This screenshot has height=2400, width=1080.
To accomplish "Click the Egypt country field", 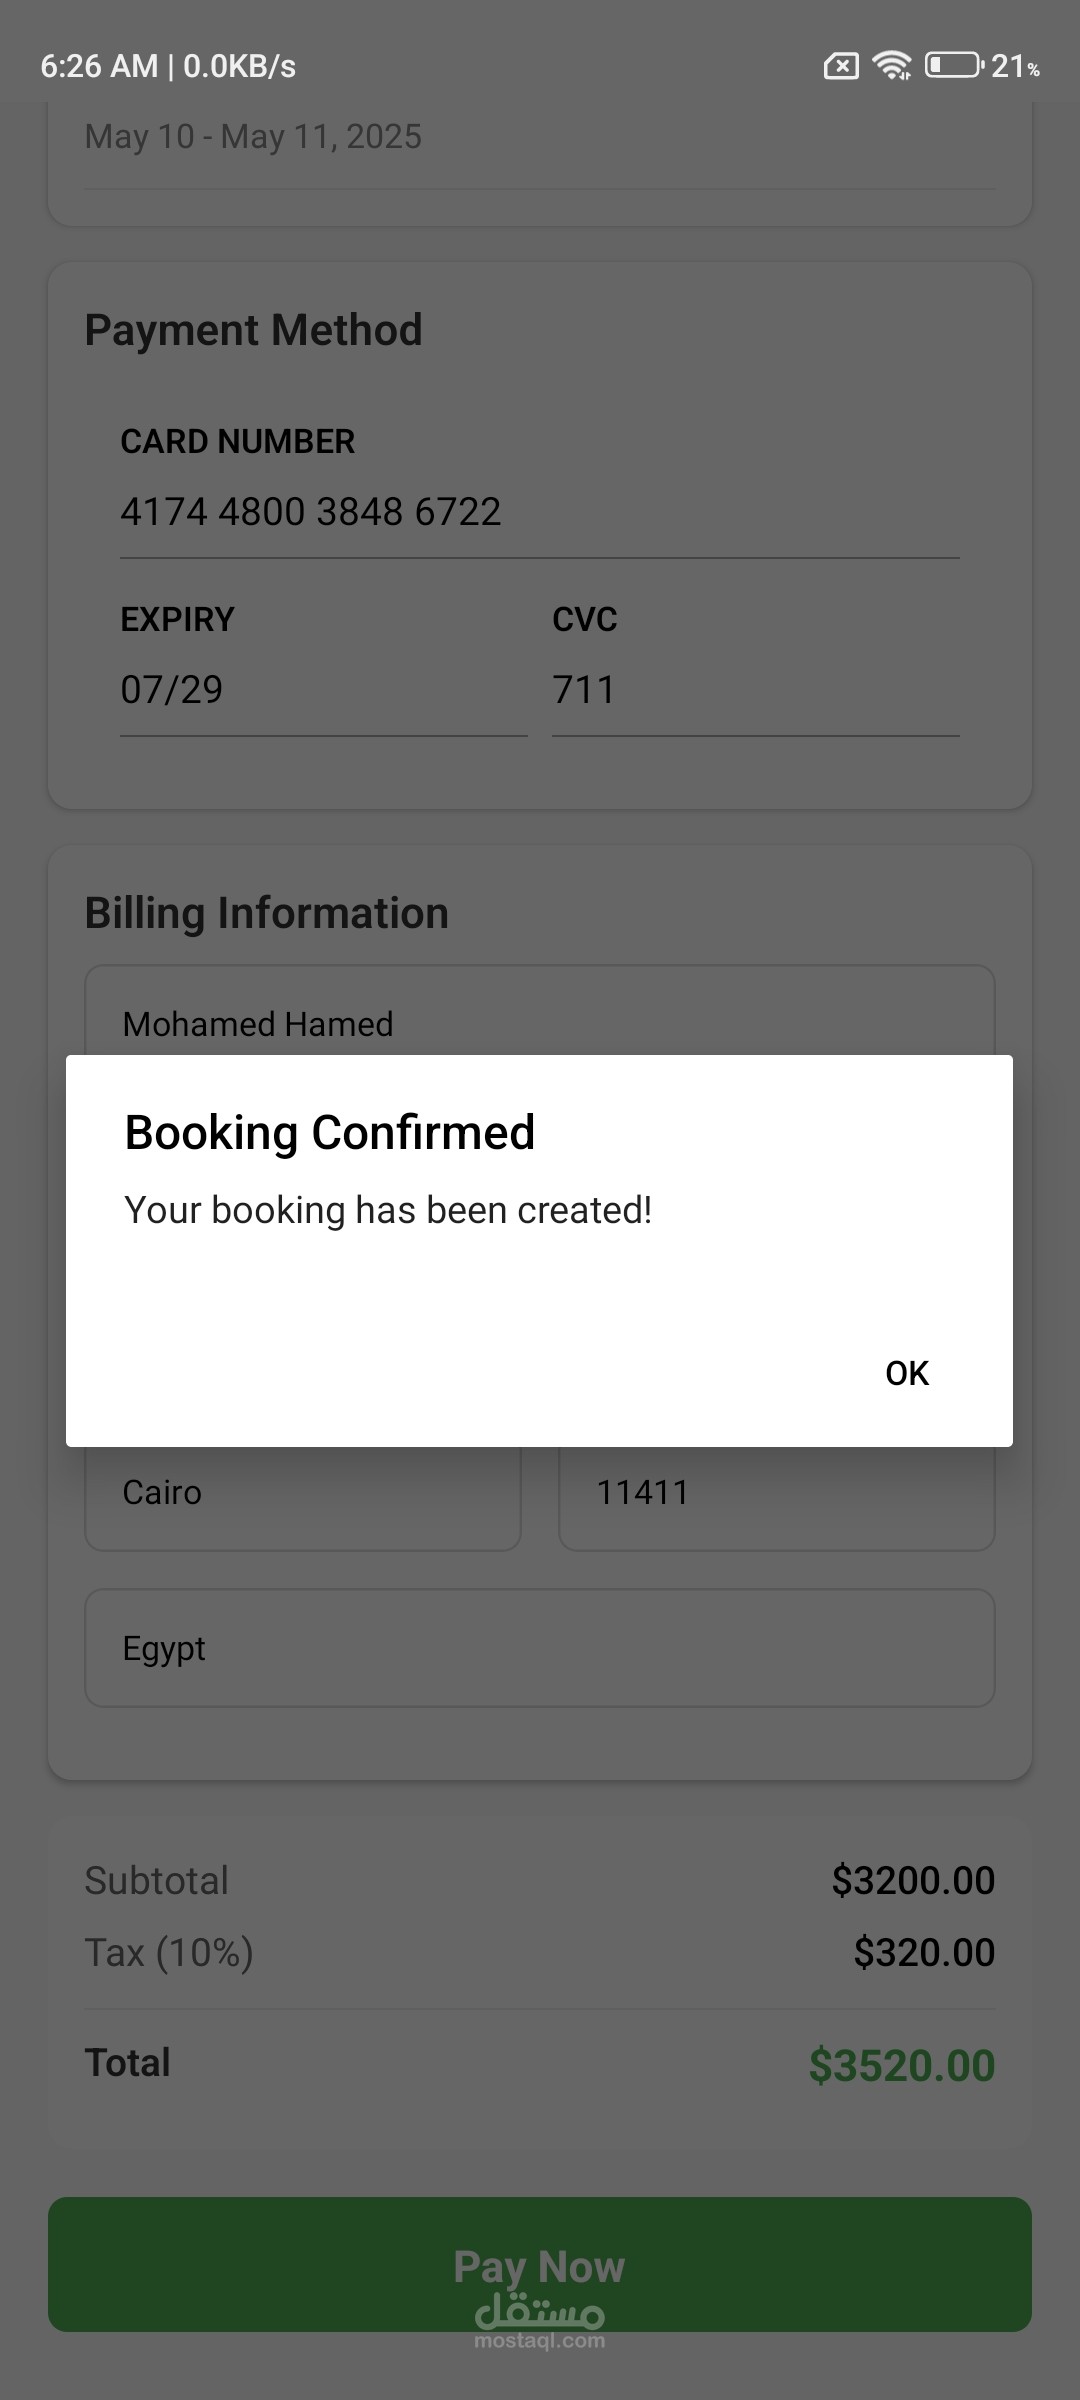I will 538,1648.
